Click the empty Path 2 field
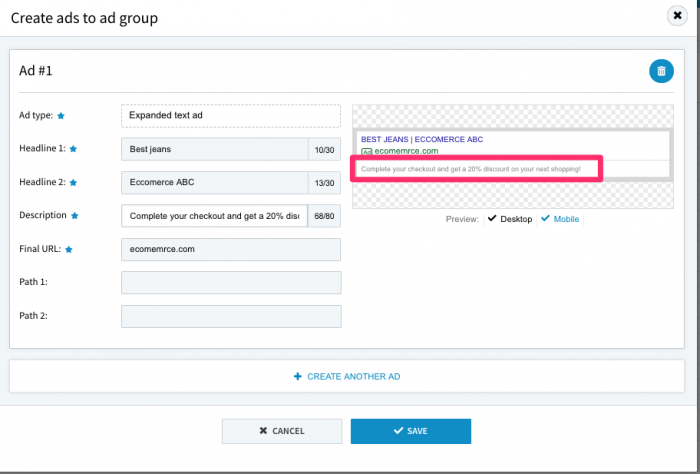The height and width of the screenshot is (474, 700). pos(230,316)
